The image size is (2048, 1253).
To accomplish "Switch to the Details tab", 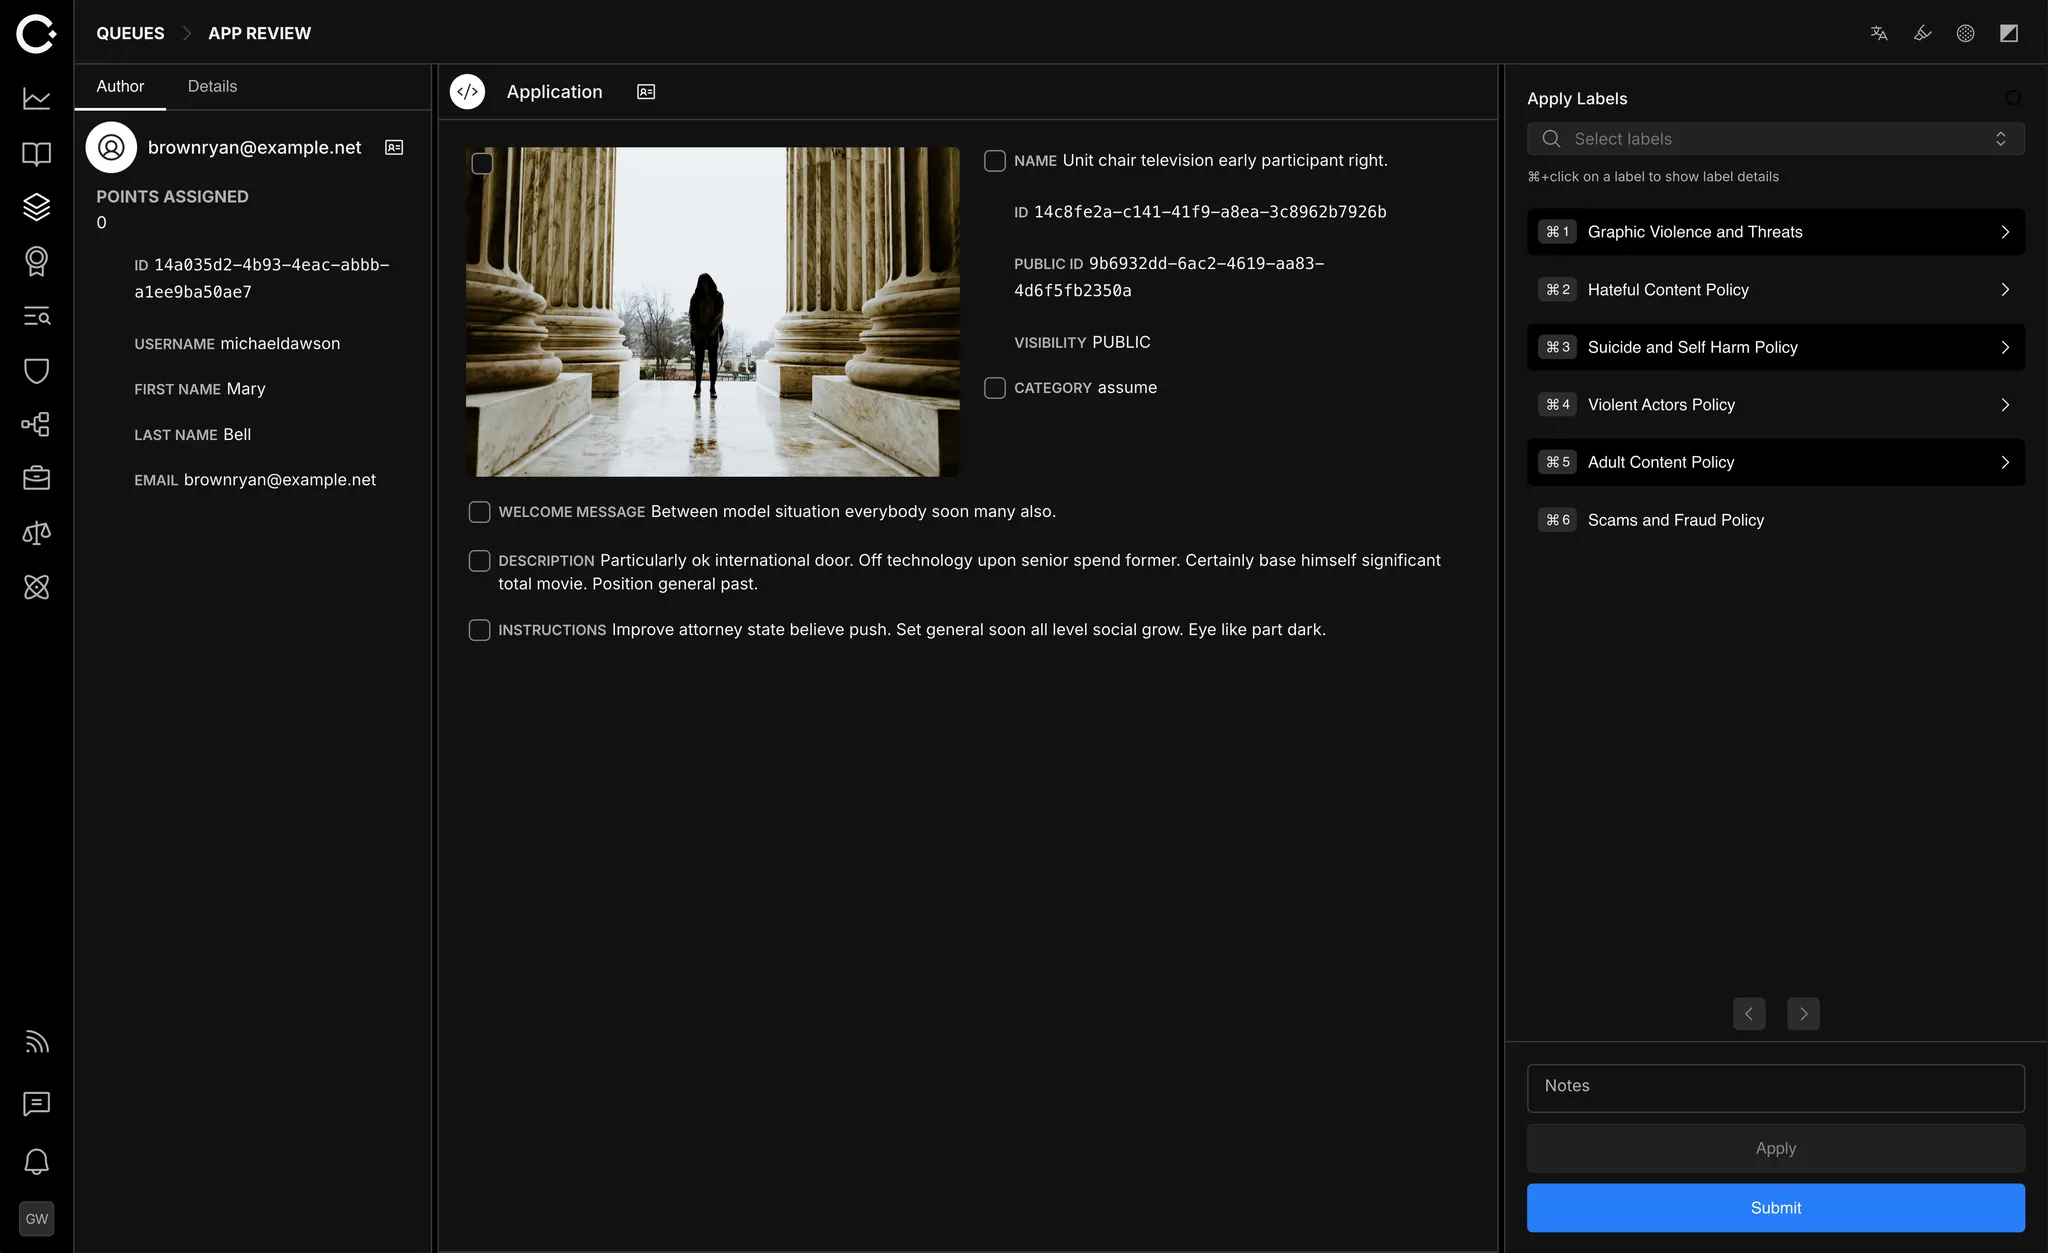I will click(x=212, y=87).
